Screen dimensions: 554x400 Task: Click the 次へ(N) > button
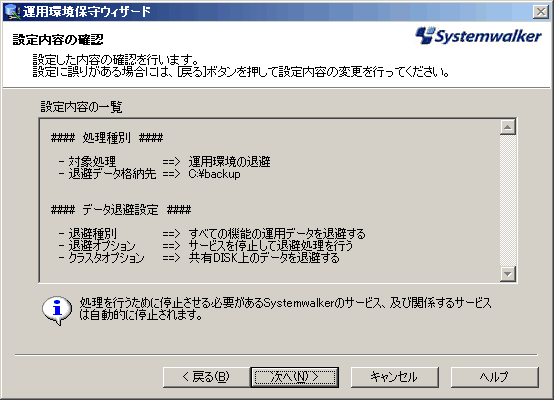tap(295, 377)
